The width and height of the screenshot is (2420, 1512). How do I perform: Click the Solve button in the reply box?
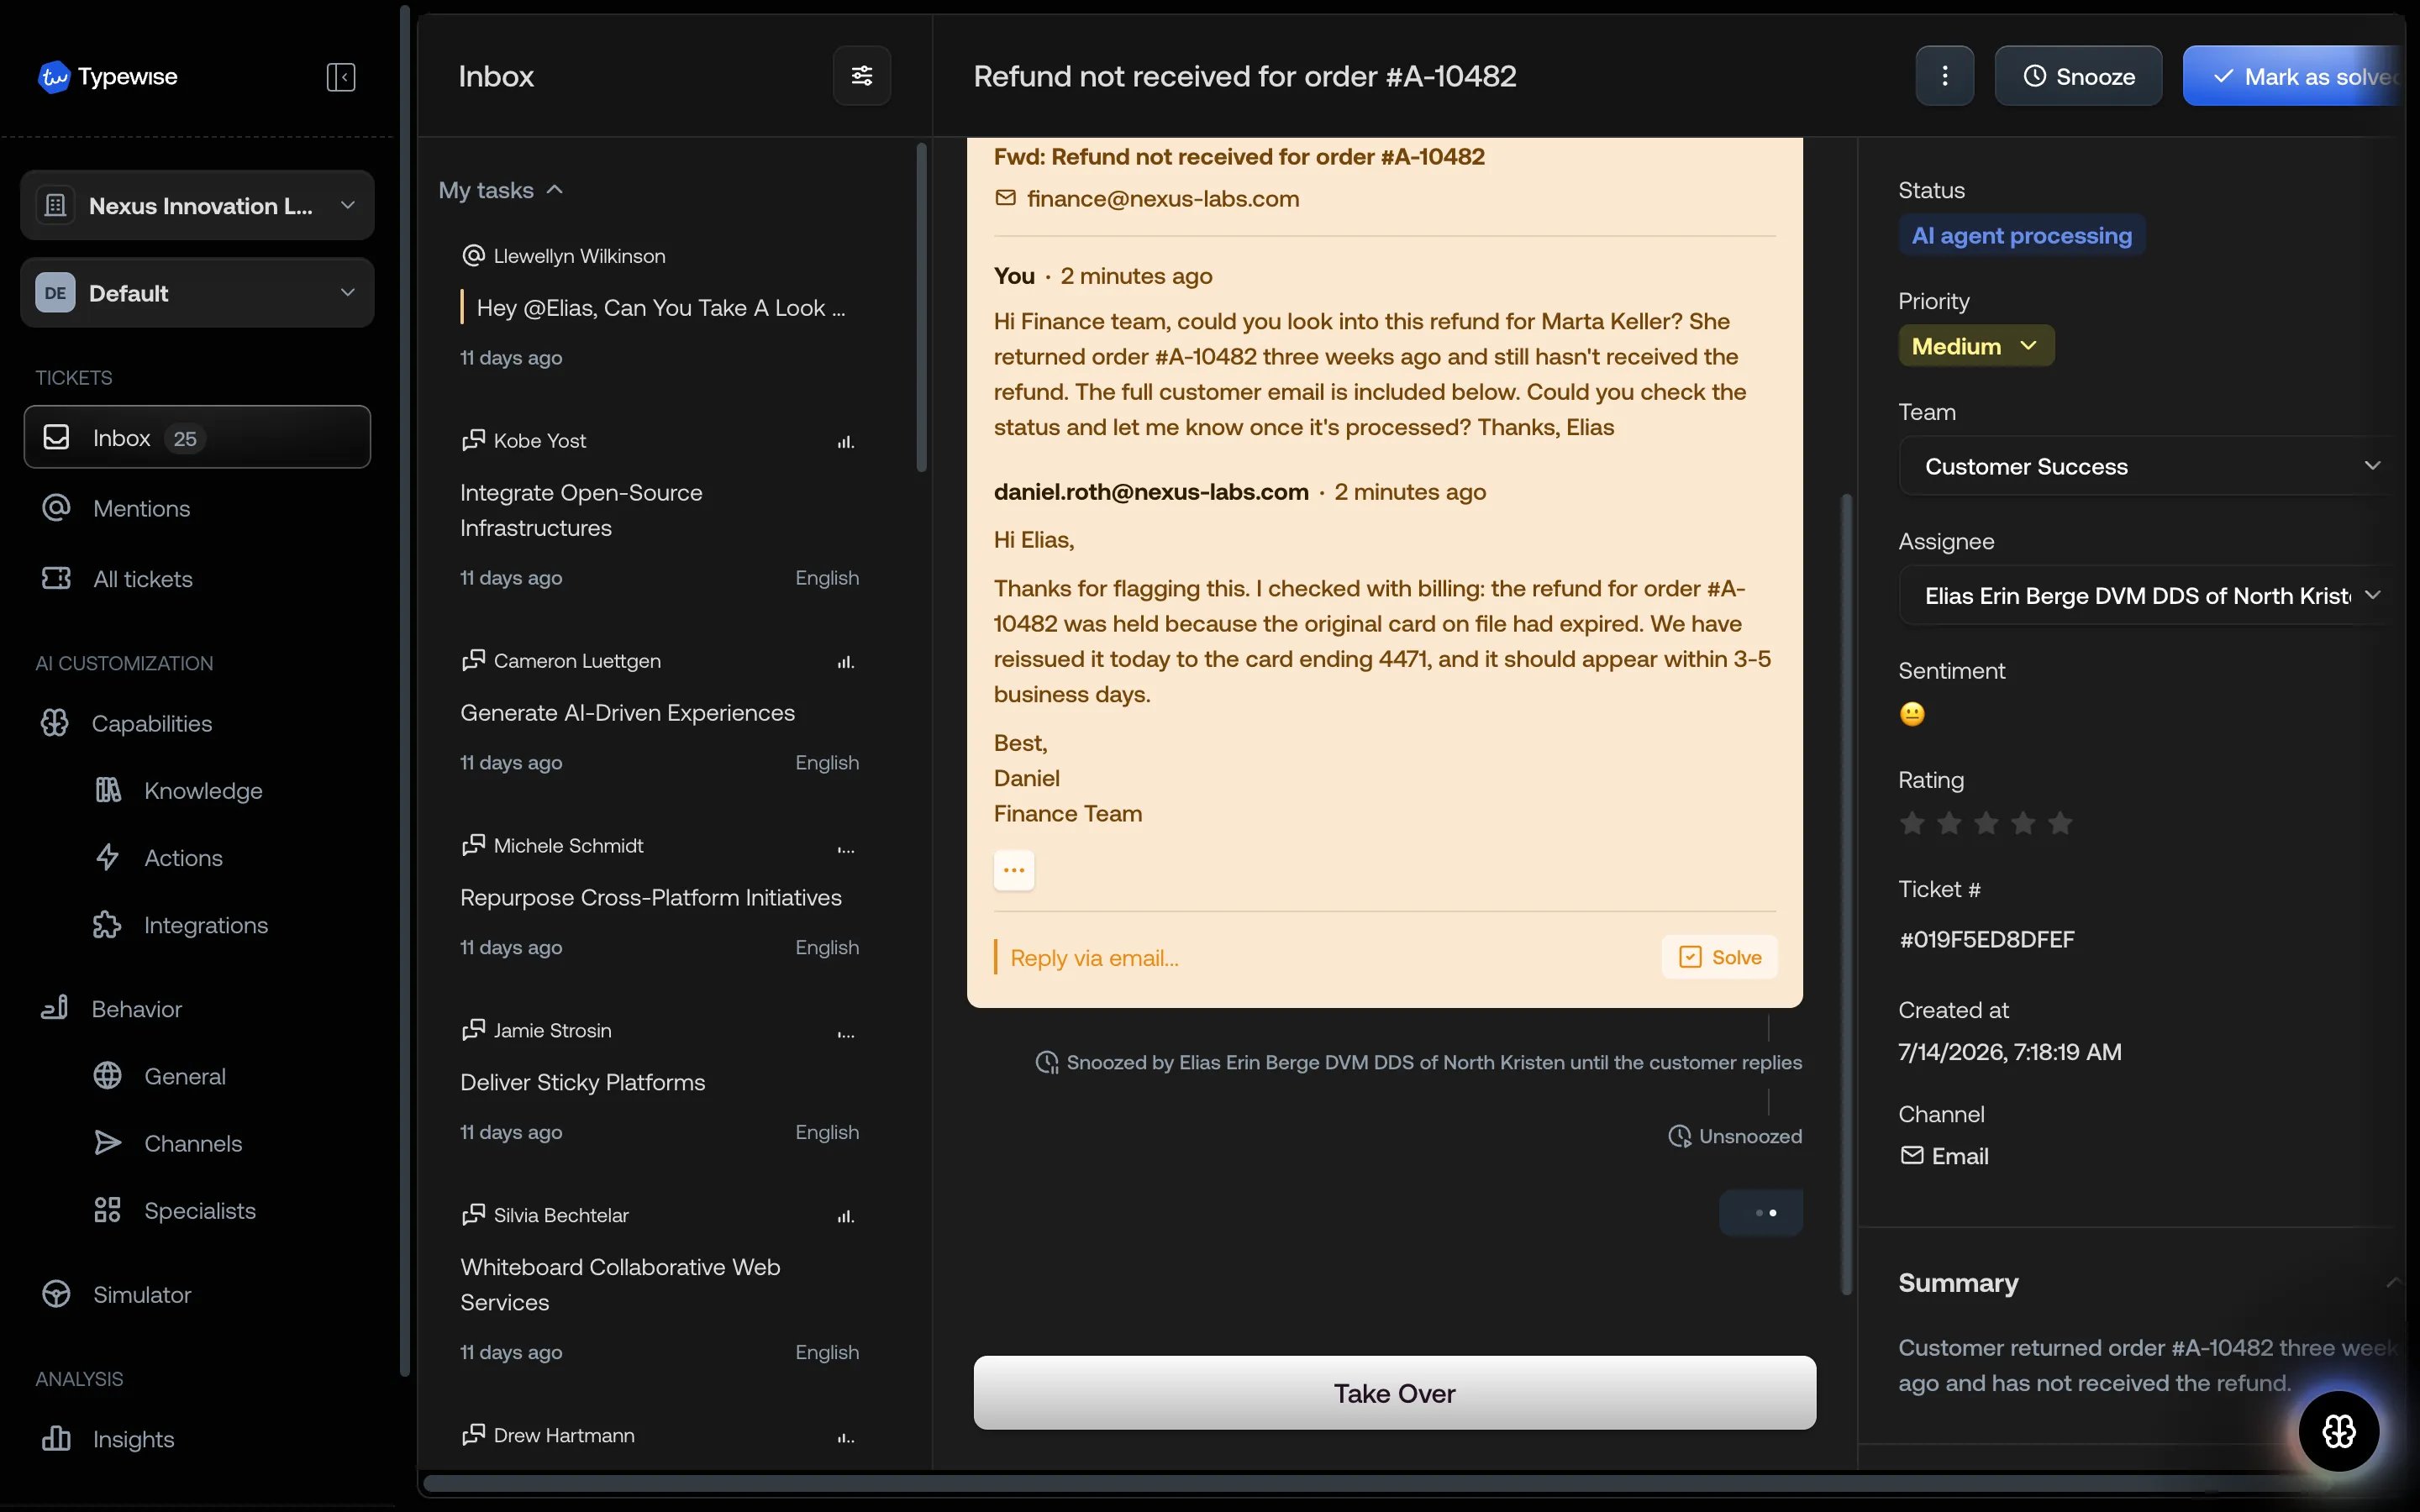click(1719, 957)
